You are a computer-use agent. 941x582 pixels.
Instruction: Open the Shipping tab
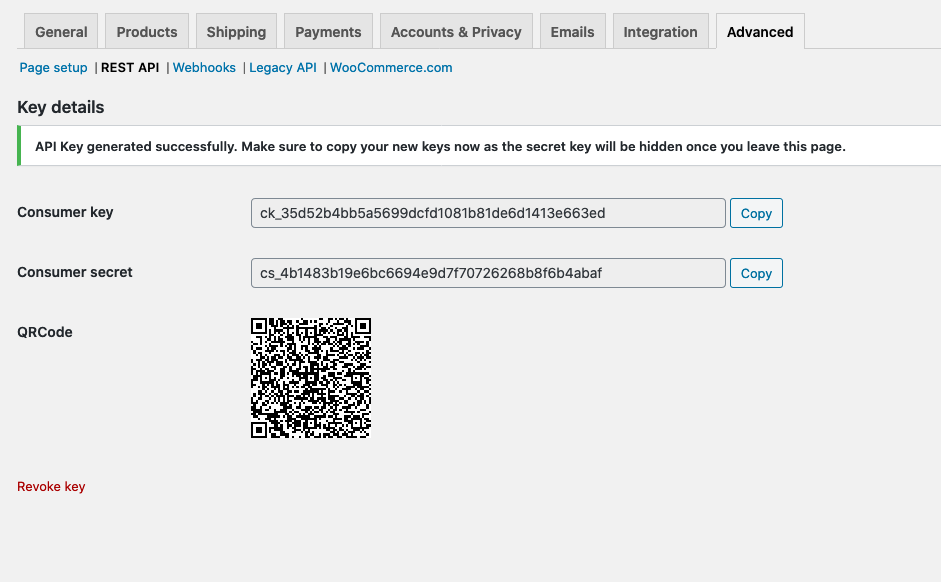coord(236,32)
